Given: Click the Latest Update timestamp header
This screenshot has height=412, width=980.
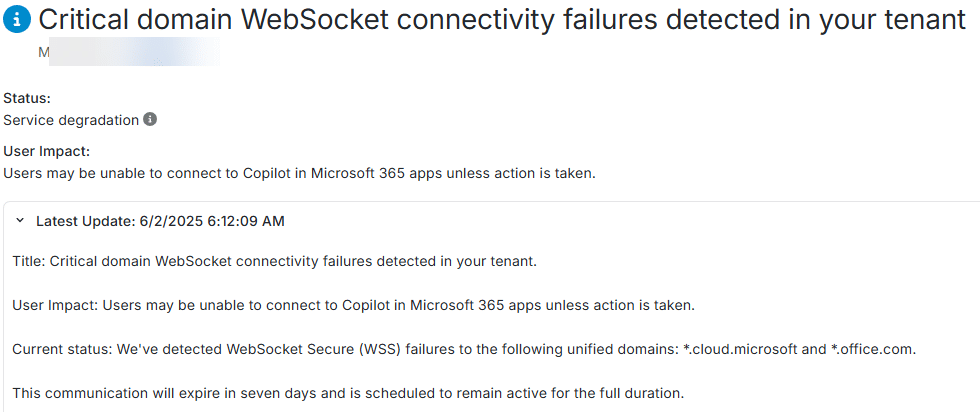Looking at the screenshot, I should [160, 221].
